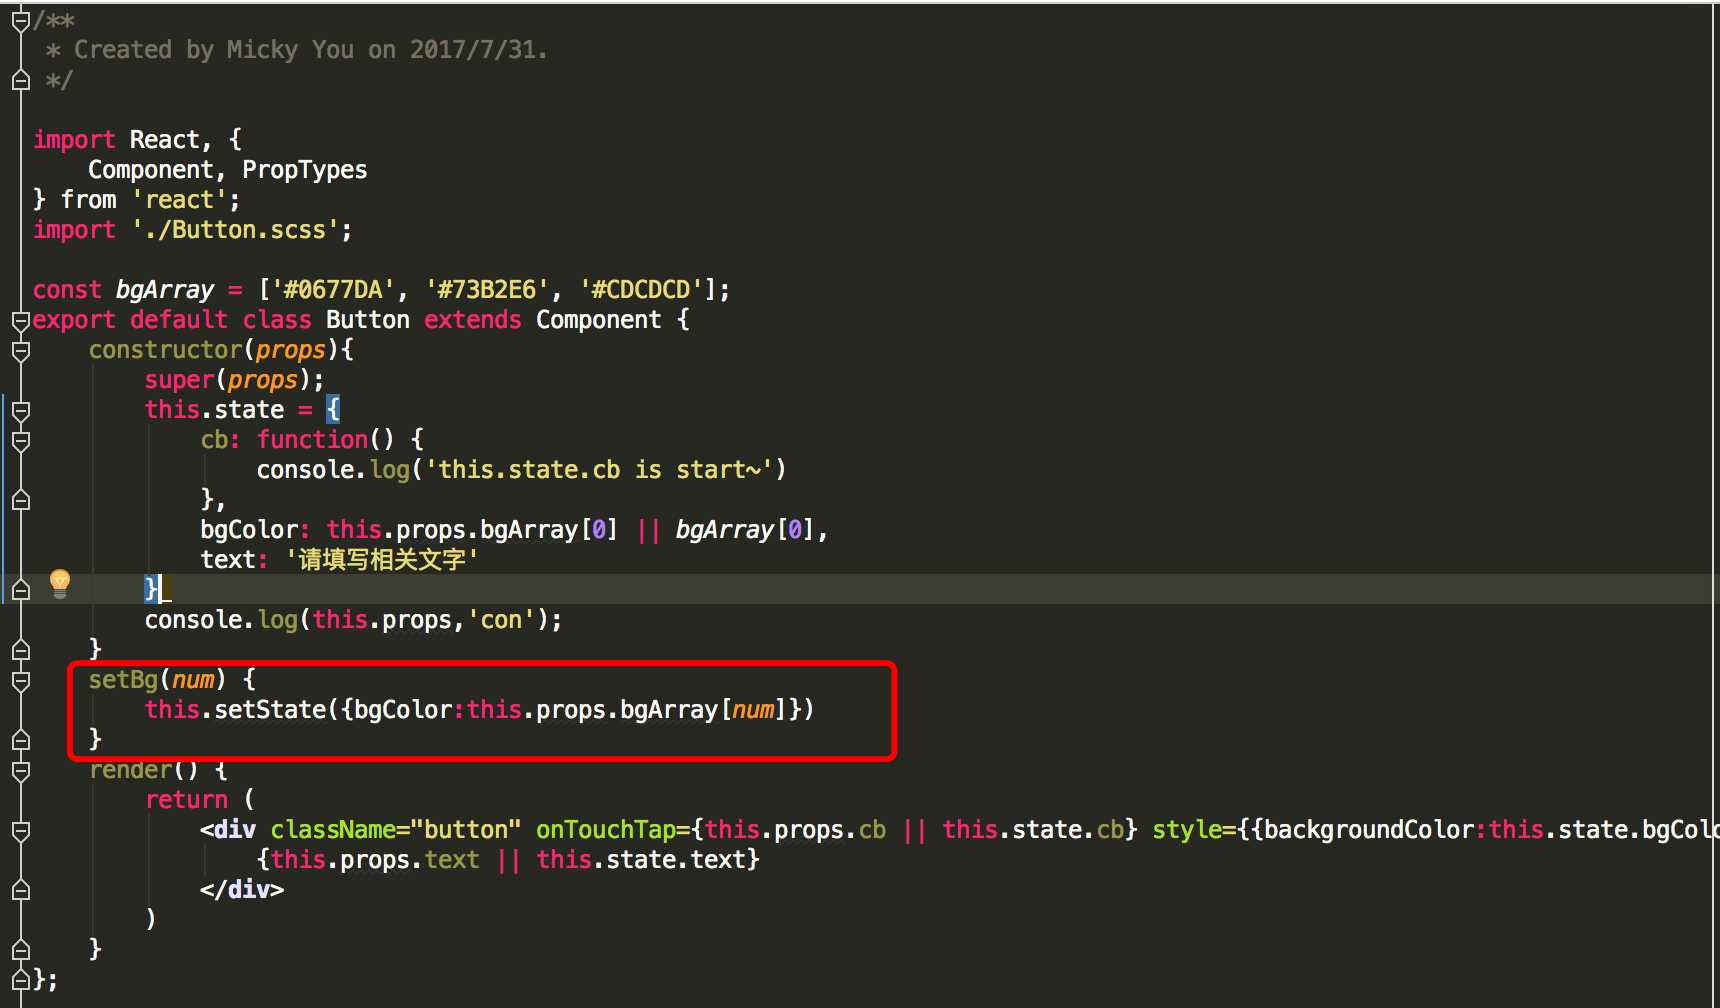The height and width of the screenshot is (1008, 1720).
Task: Collapse the div className="button" fold marker
Action: (x=20, y=831)
